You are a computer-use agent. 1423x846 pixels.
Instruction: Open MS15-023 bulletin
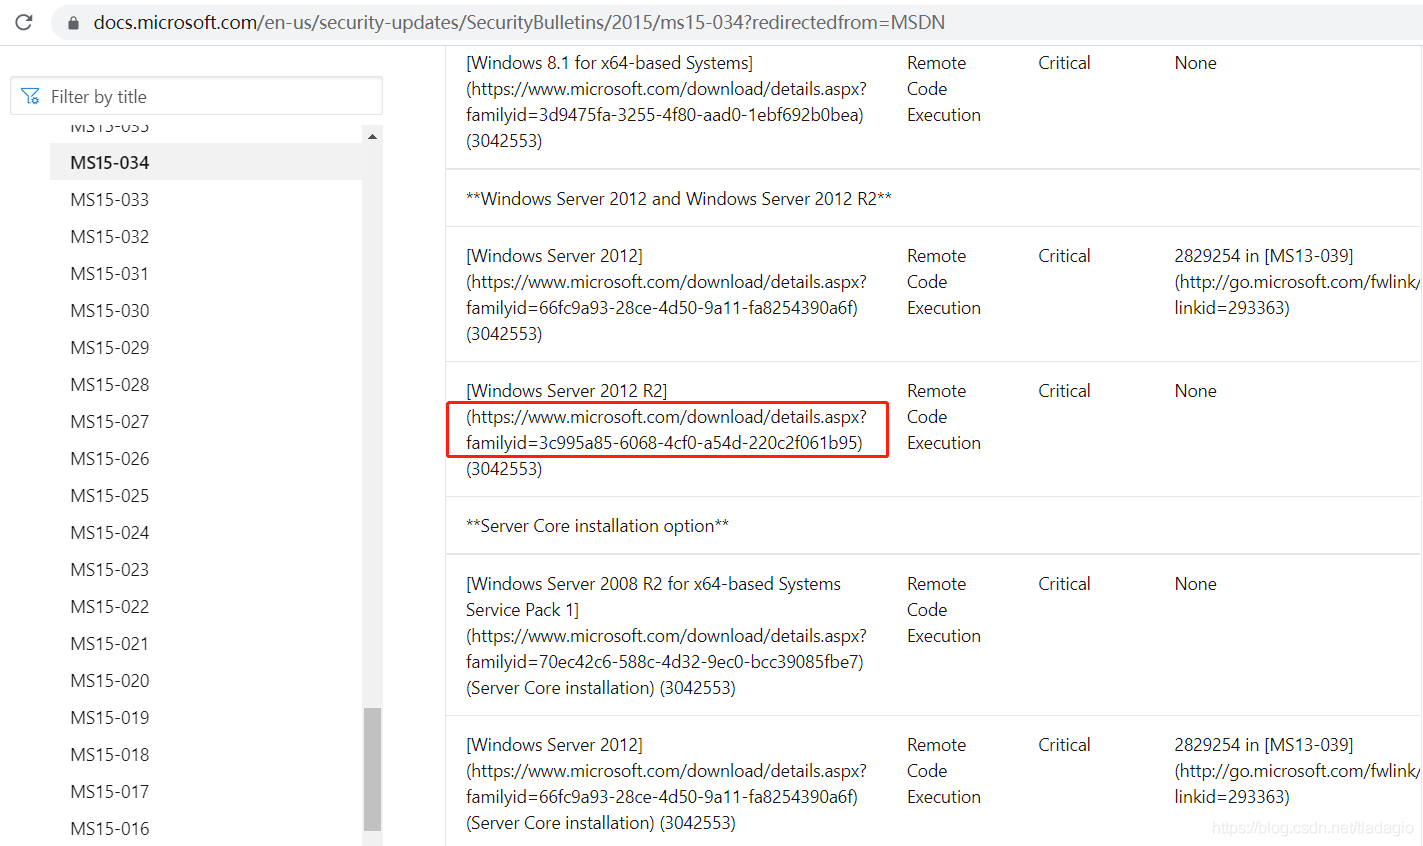[109, 569]
